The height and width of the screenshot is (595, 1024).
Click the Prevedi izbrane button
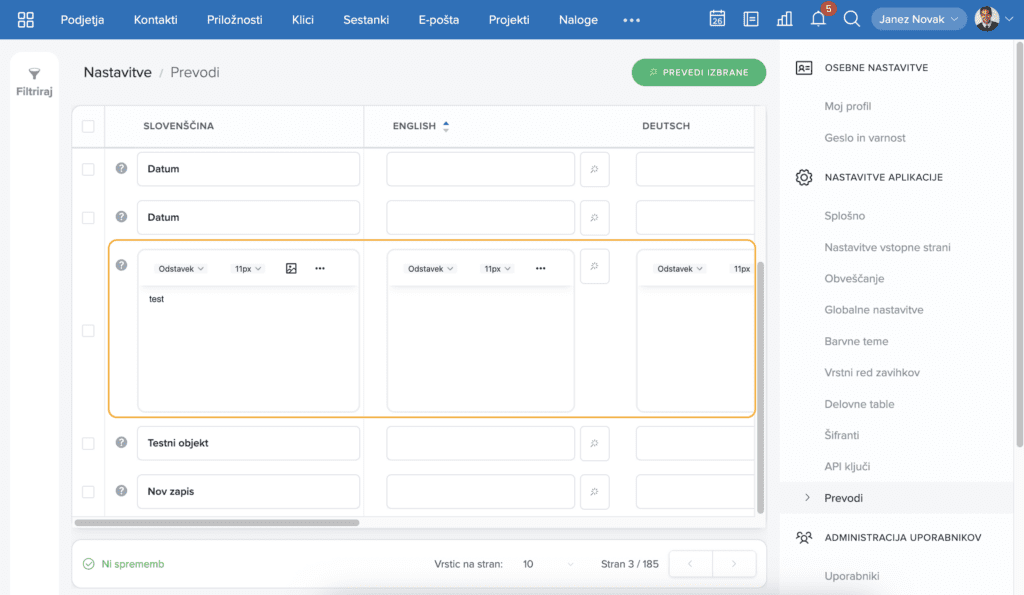698,72
